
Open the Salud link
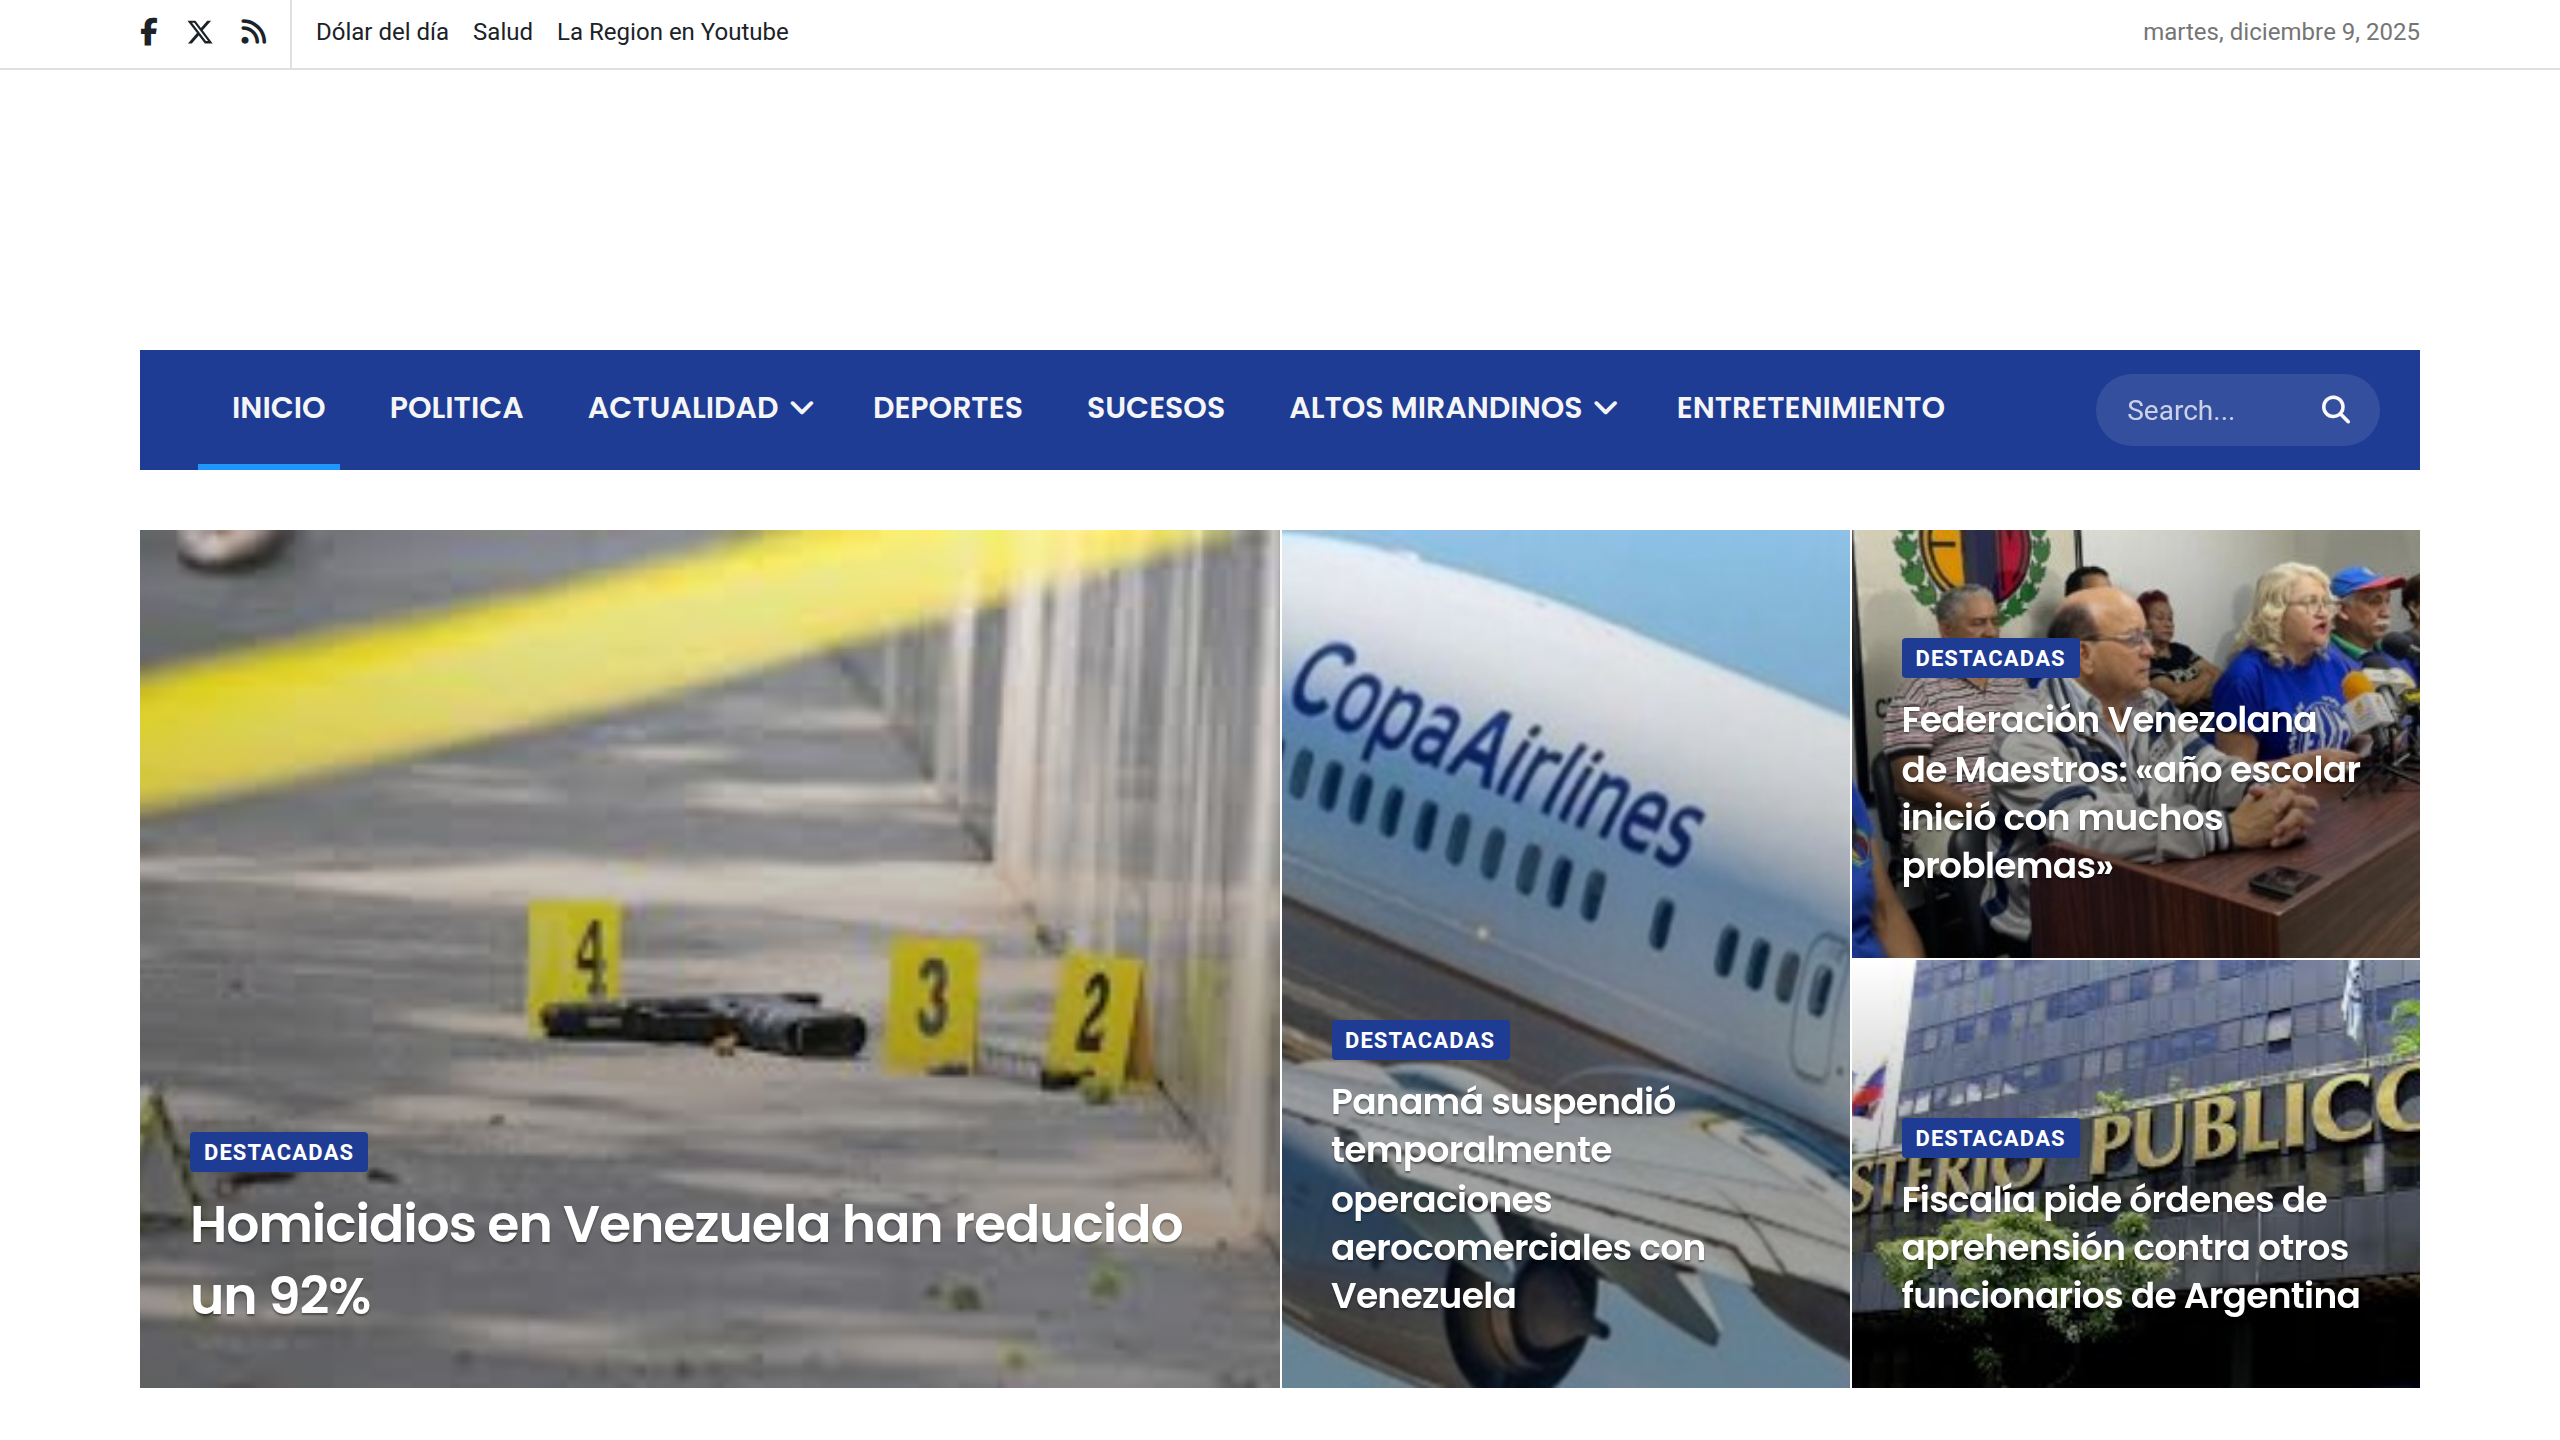tap(503, 31)
